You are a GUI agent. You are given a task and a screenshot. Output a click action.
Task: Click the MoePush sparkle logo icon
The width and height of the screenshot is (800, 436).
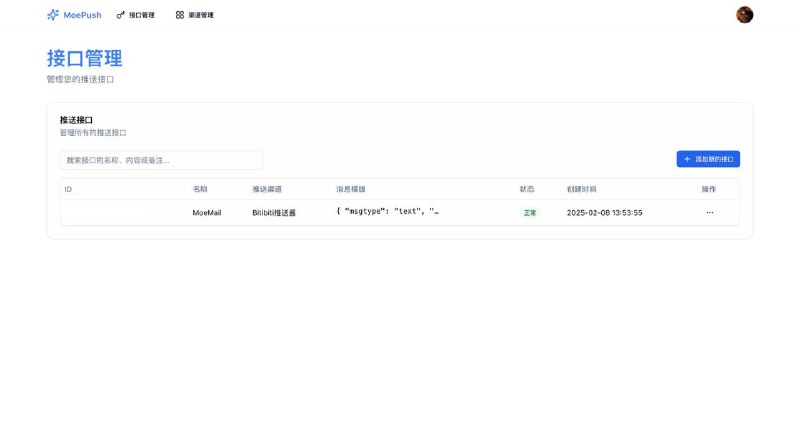click(52, 15)
